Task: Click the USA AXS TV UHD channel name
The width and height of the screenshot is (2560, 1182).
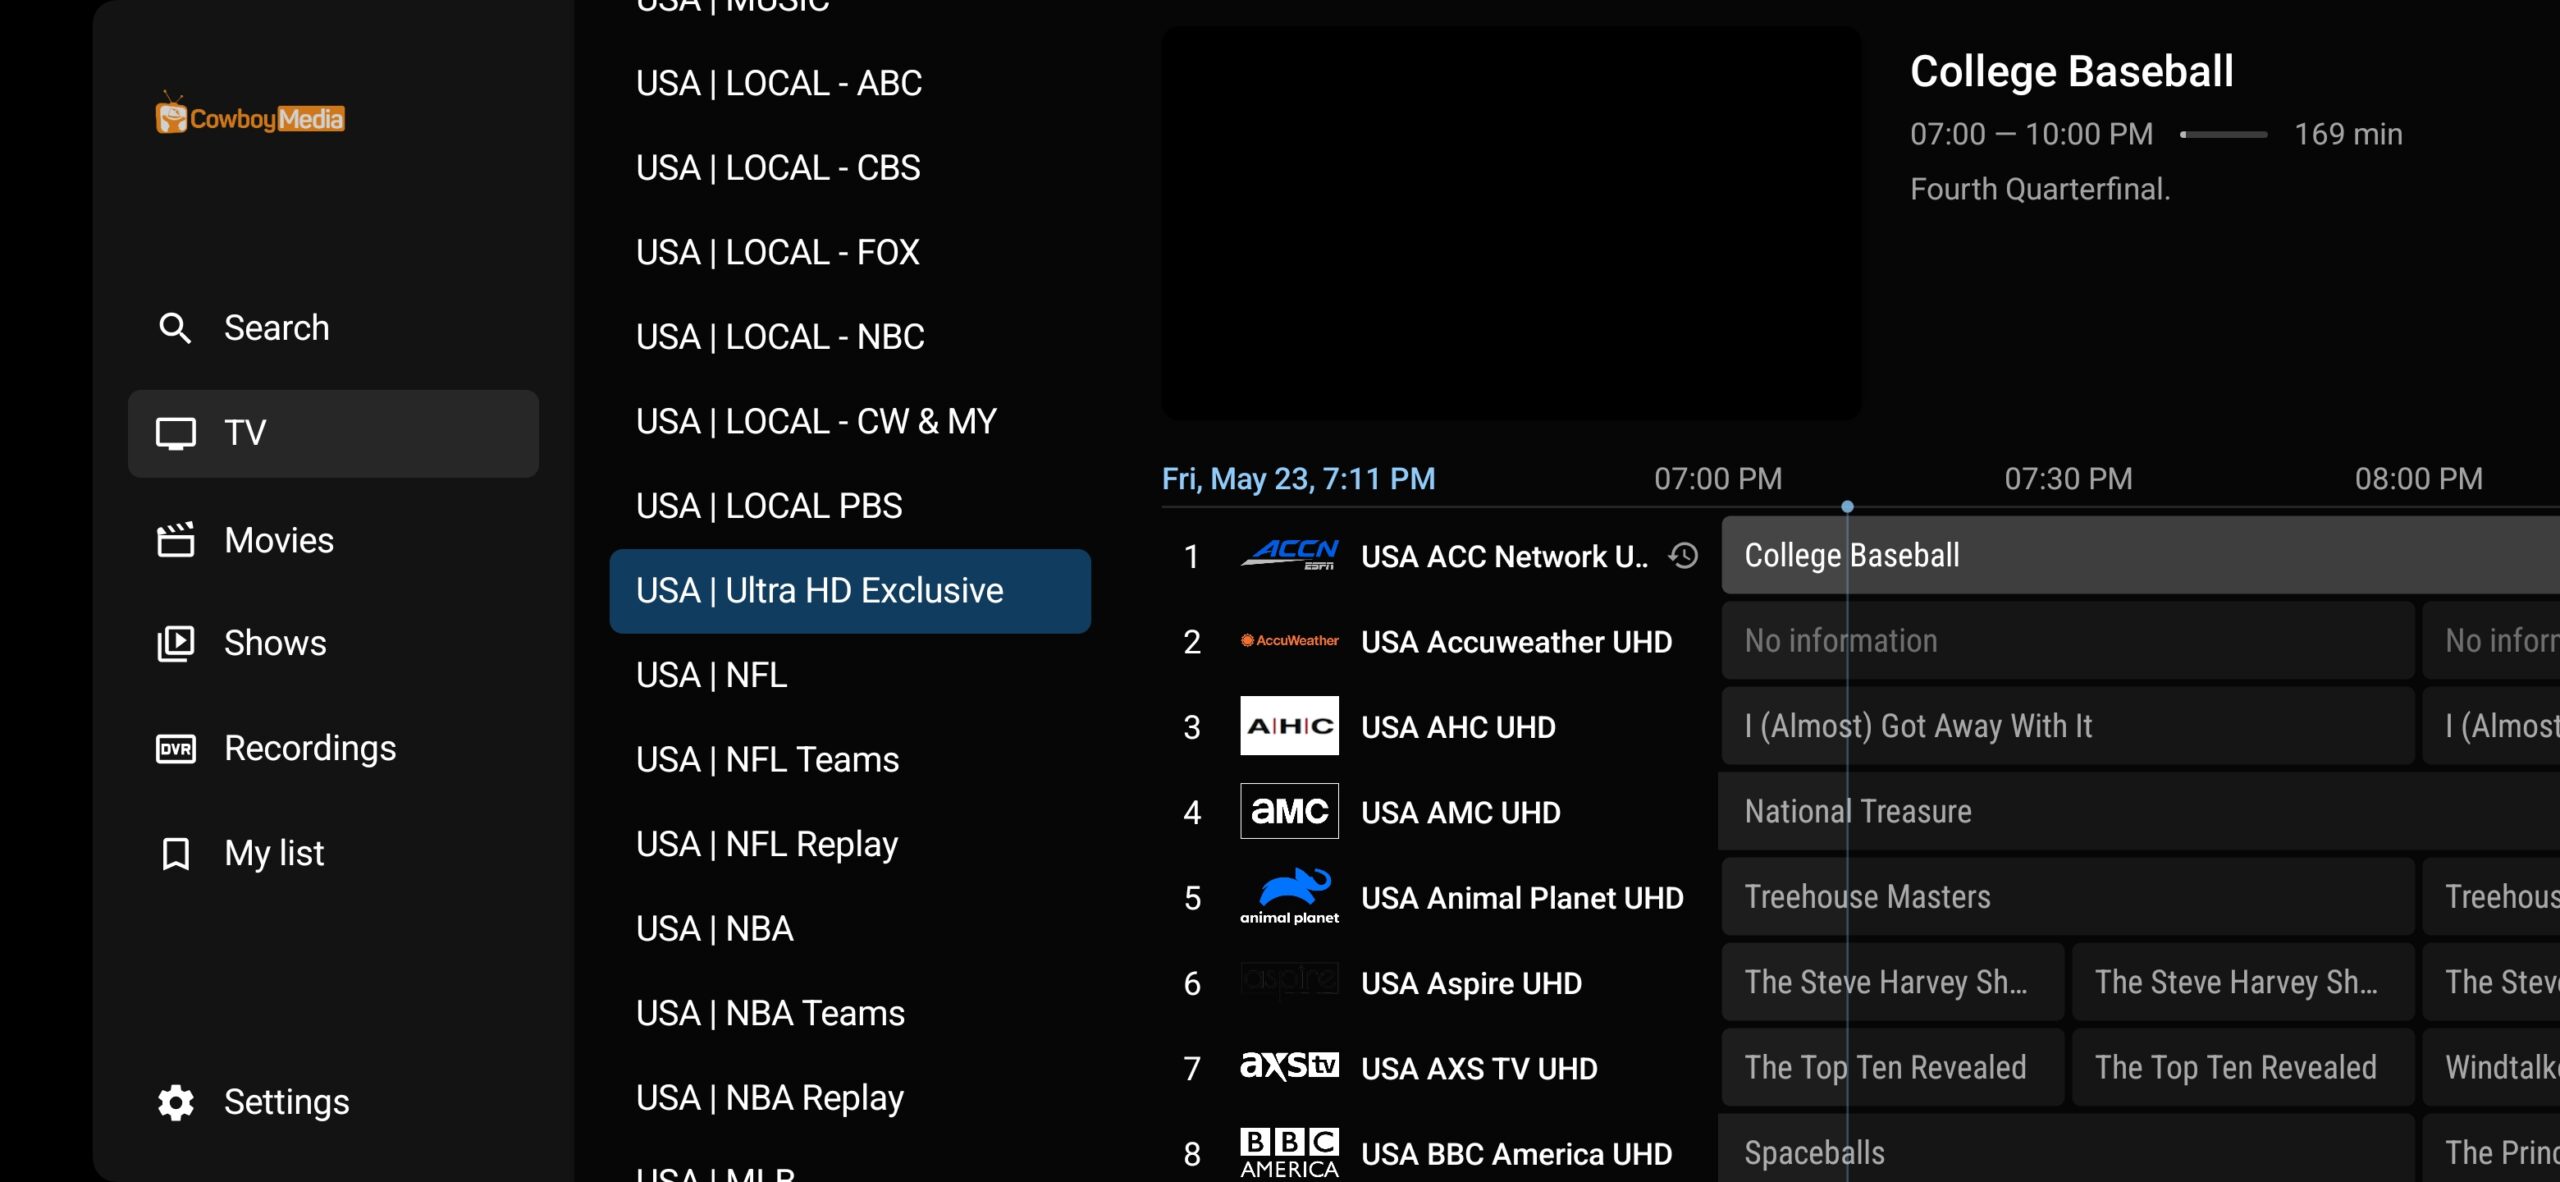Action: point(1479,1068)
